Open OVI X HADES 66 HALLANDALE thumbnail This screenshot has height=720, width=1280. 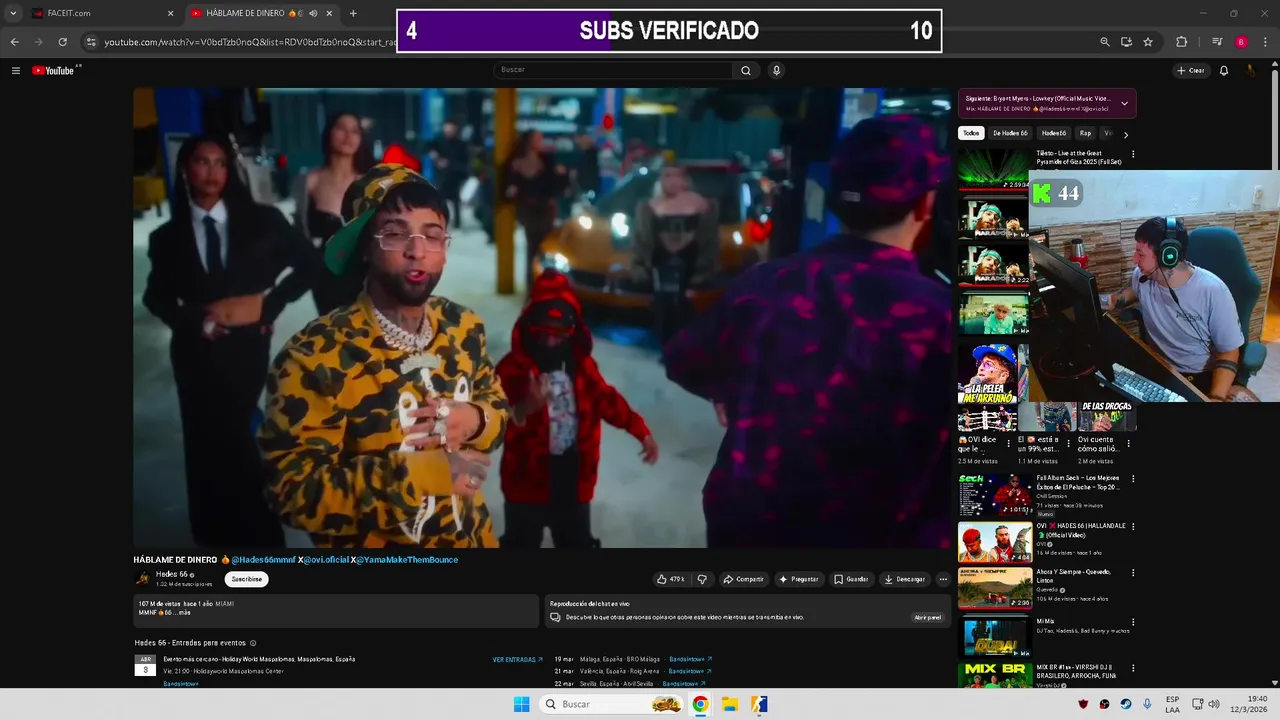[x=994, y=542]
